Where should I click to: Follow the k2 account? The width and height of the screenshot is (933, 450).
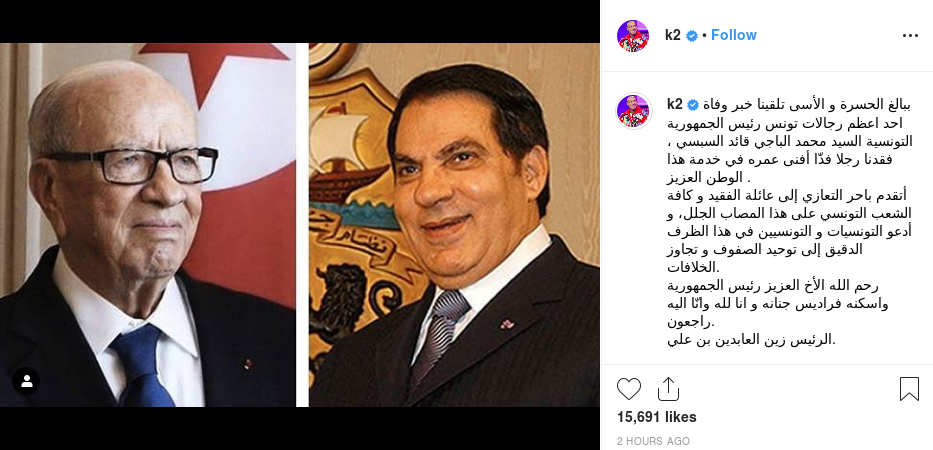click(734, 35)
